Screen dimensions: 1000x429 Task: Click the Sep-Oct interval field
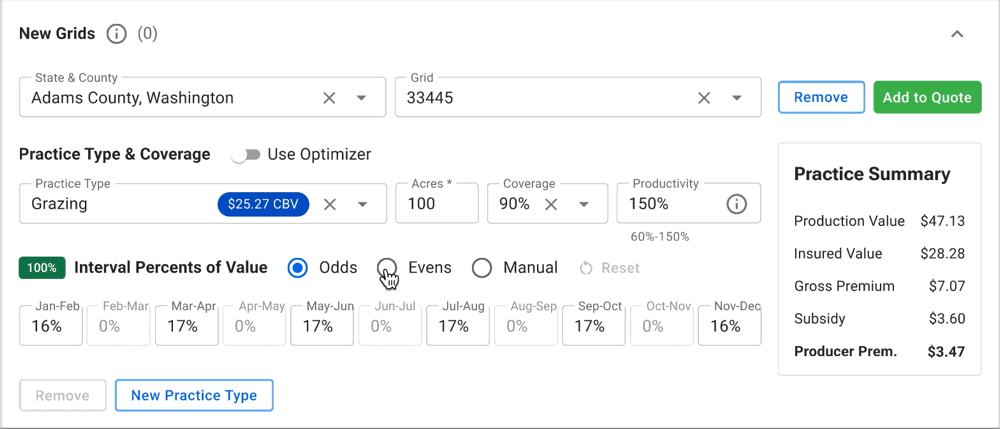(594, 326)
